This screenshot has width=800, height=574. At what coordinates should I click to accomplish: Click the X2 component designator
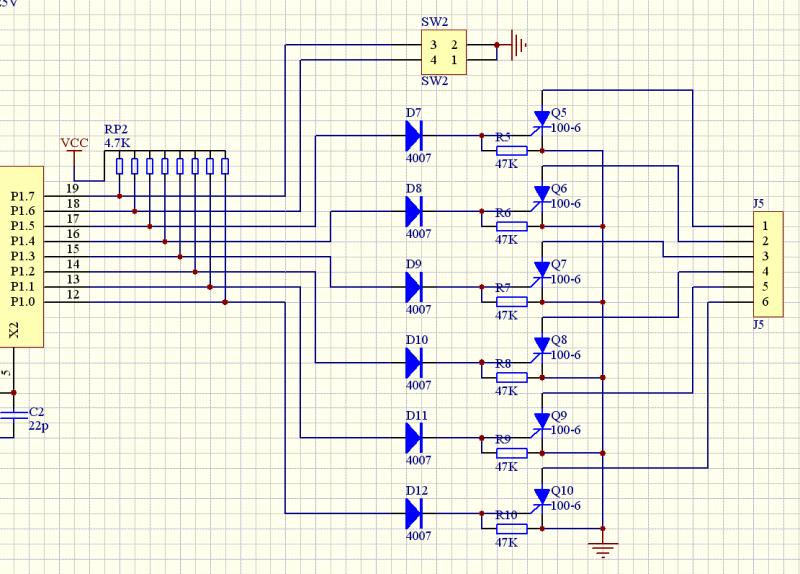[14, 331]
